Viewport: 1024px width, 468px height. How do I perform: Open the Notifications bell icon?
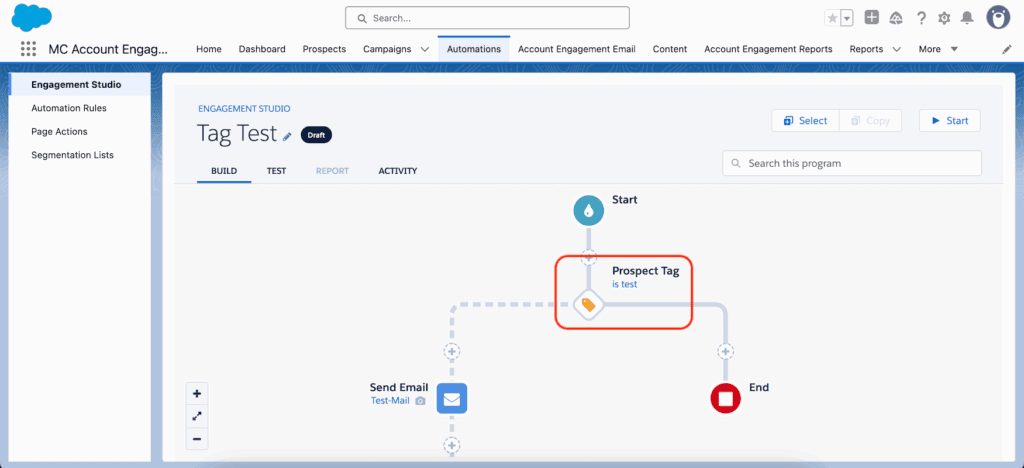click(x=967, y=18)
